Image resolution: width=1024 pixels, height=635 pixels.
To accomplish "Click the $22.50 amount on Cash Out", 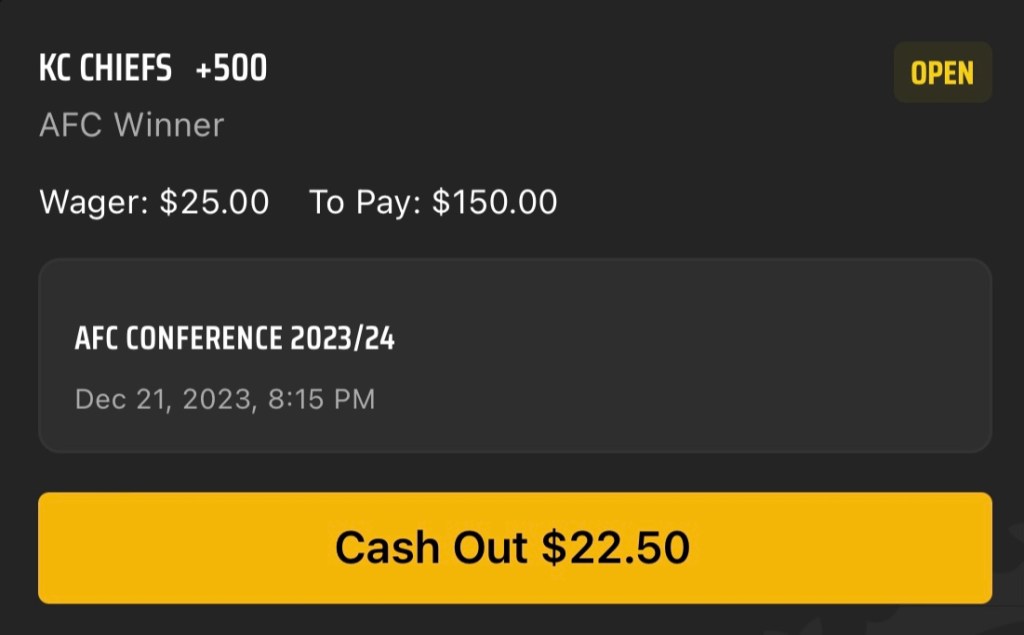I will click(615, 548).
